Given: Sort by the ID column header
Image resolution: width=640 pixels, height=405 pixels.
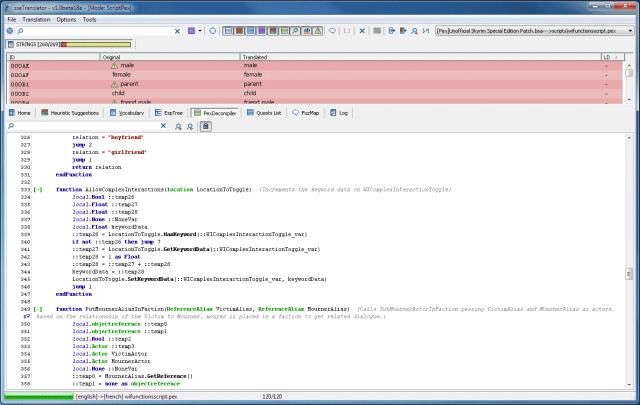Looking at the screenshot, I should (x=54, y=57).
